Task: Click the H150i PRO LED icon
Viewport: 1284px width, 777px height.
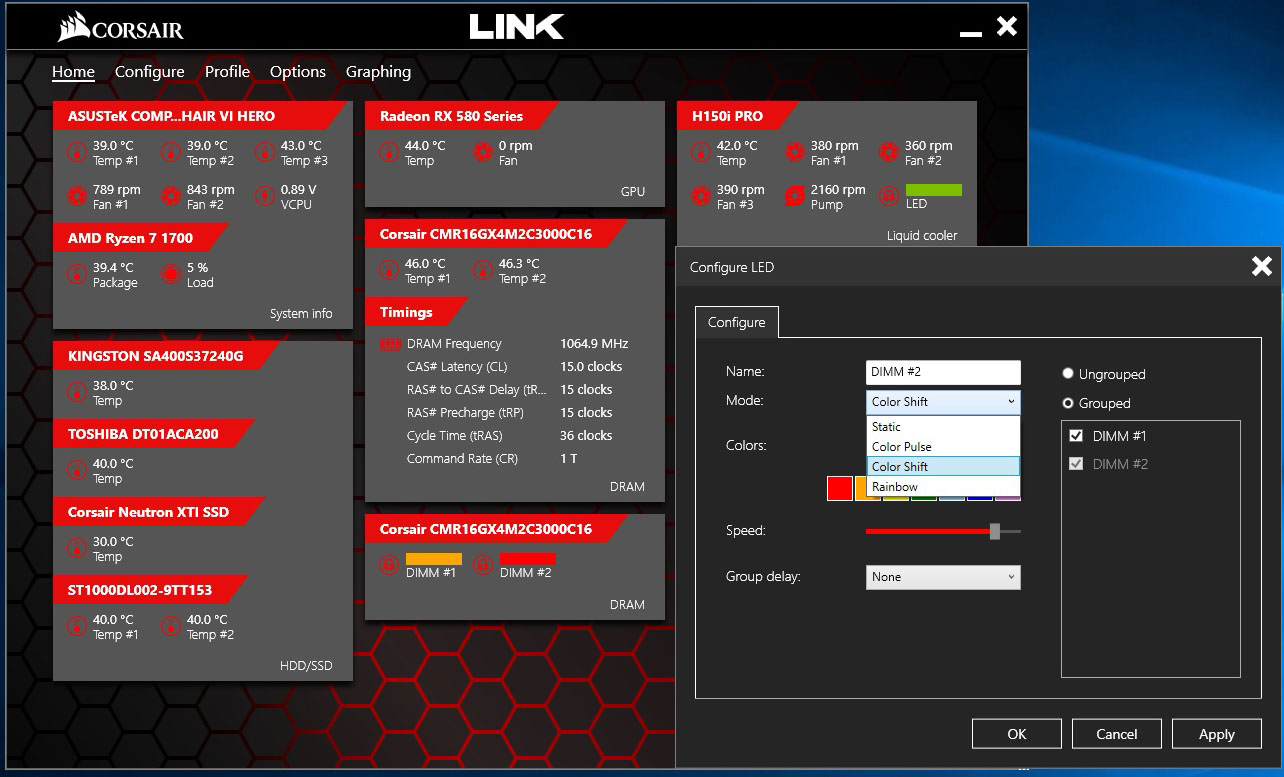Action: click(x=889, y=196)
